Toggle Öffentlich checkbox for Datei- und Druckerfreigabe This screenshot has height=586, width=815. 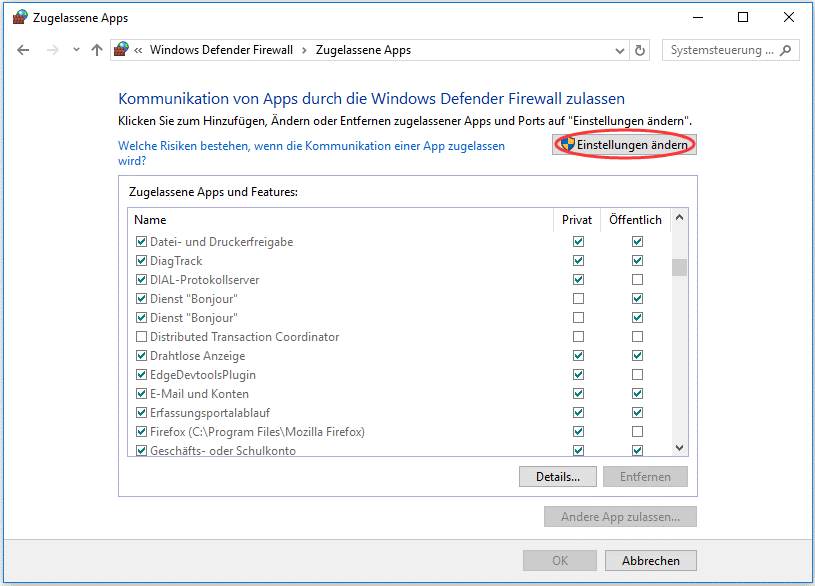tap(637, 242)
